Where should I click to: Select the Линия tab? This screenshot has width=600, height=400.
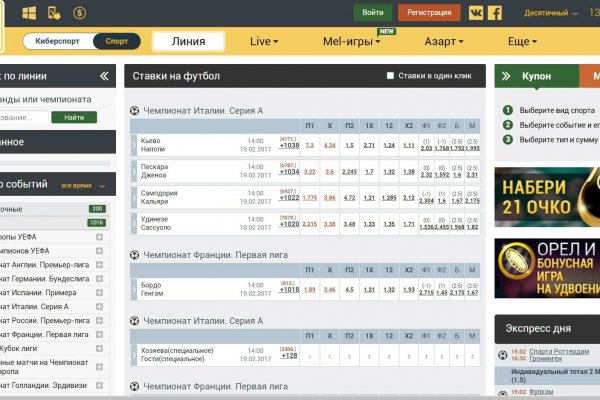click(188, 42)
